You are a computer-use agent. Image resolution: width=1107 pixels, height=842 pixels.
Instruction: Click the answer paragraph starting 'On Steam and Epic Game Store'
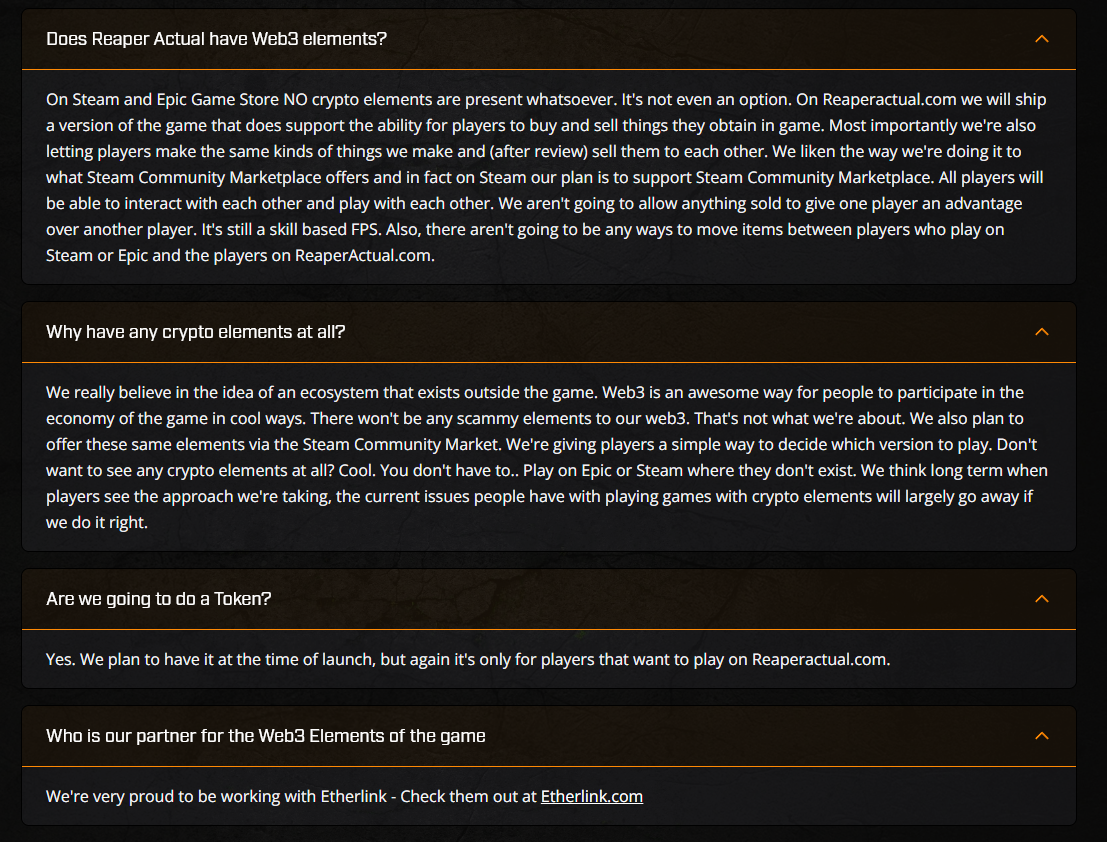pyautogui.click(x=547, y=177)
